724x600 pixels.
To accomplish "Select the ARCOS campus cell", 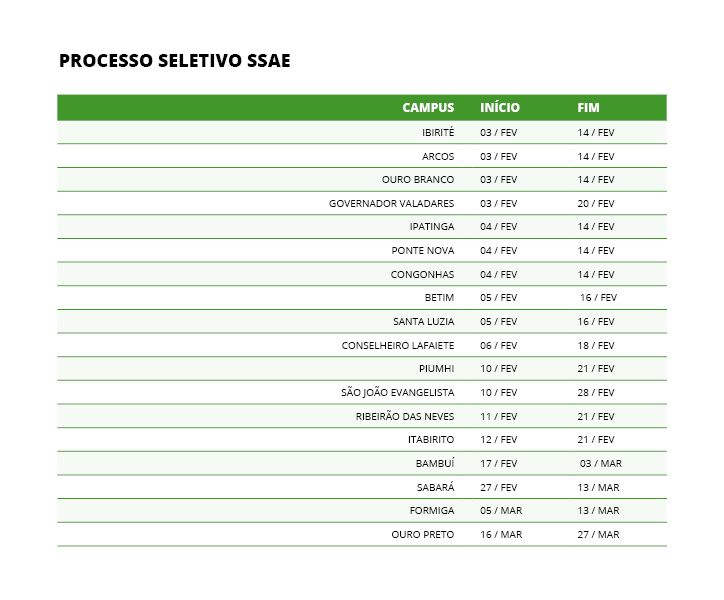I will (x=438, y=156).
